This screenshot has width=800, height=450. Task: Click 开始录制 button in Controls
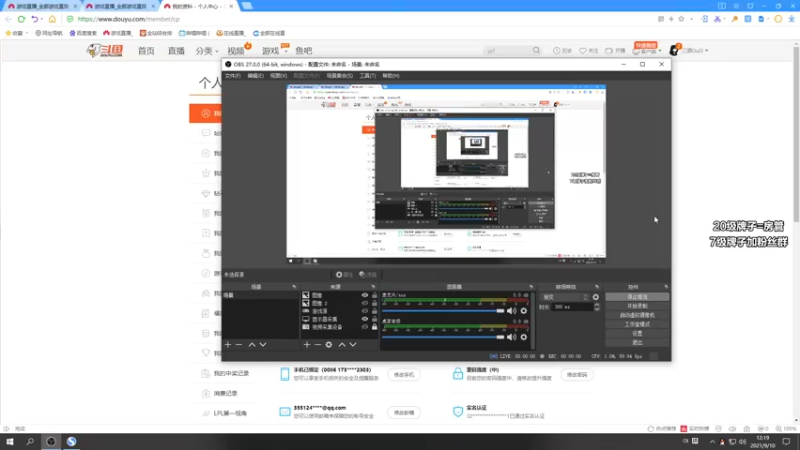click(637, 306)
